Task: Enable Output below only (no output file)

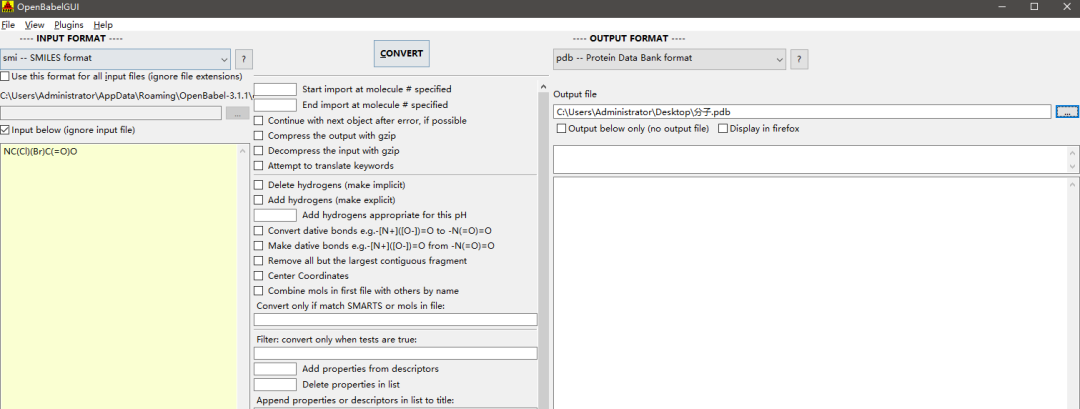Action: pos(561,129)
